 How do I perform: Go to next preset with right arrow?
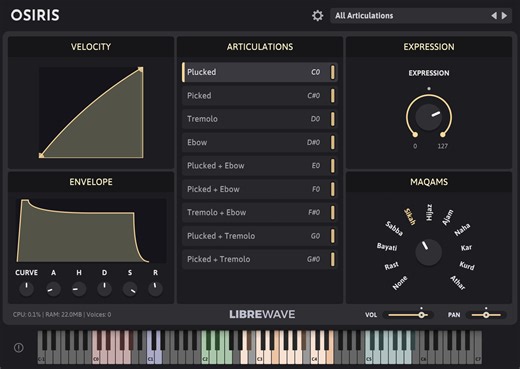[x=504, y=16]
